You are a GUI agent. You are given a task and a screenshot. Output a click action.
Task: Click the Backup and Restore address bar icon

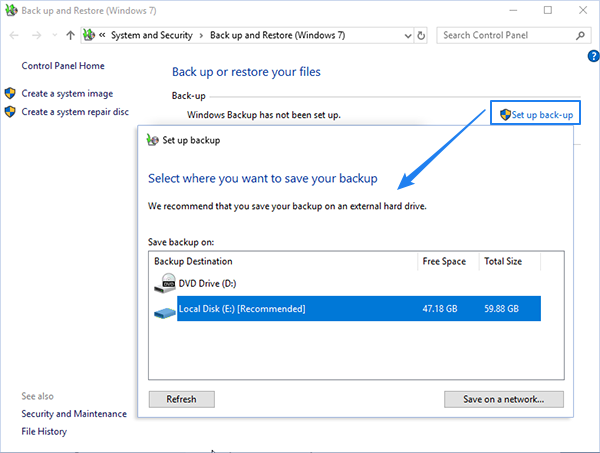point(89,35)
